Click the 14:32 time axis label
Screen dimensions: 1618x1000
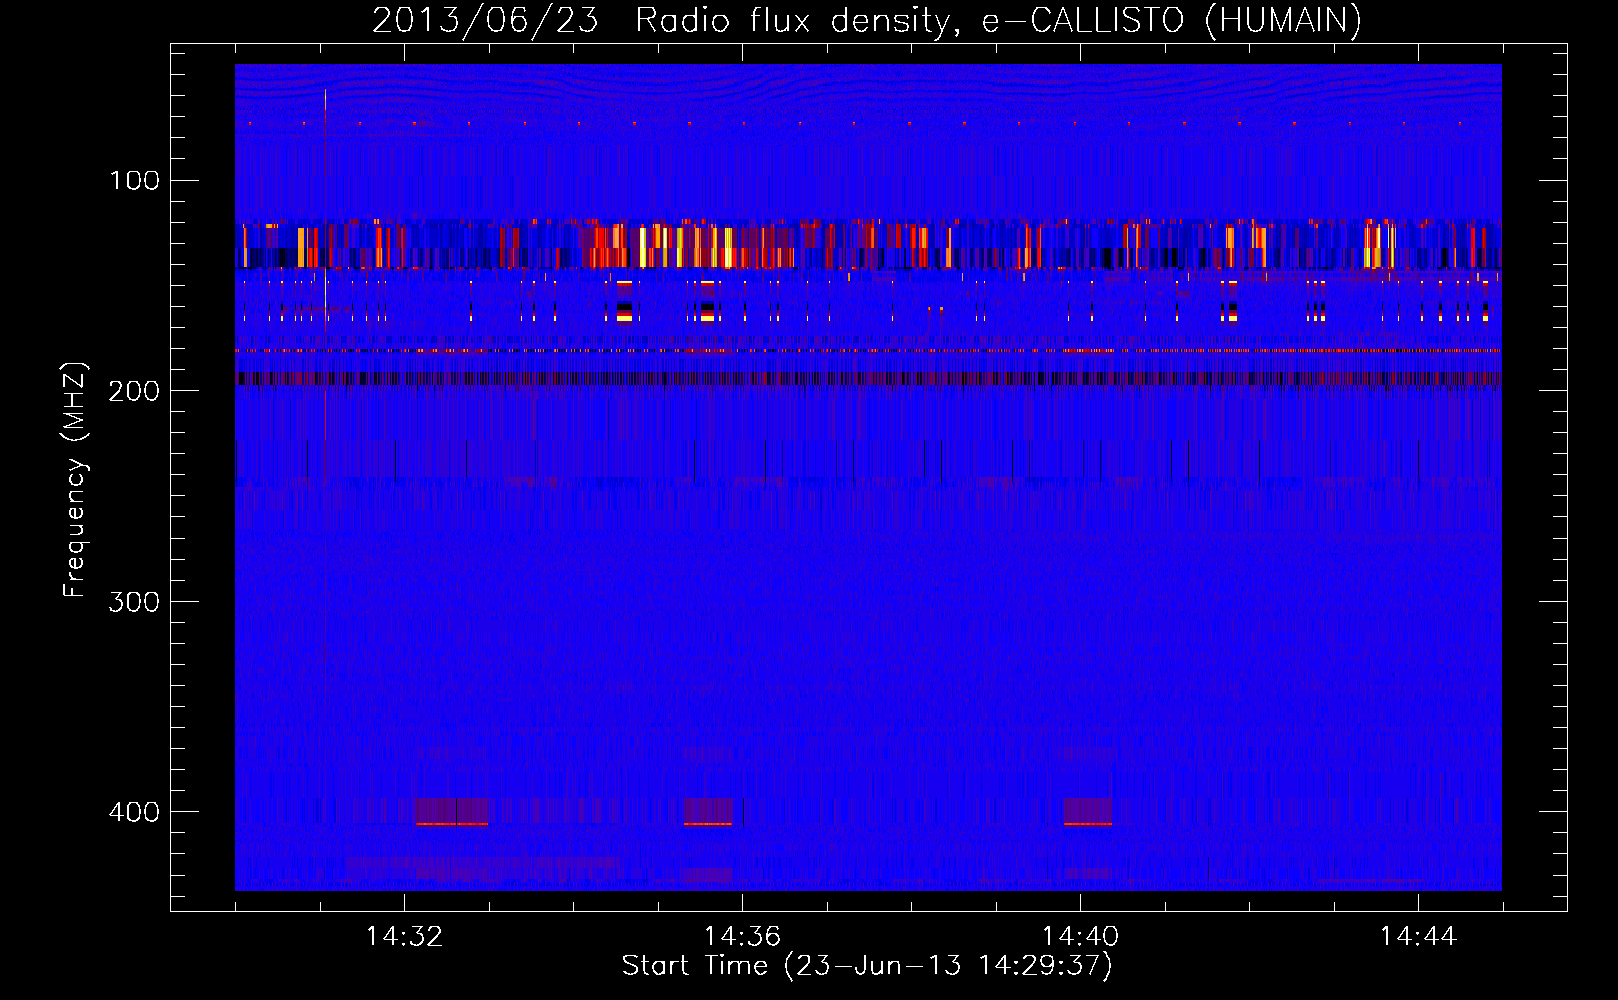tap(404, 937)
